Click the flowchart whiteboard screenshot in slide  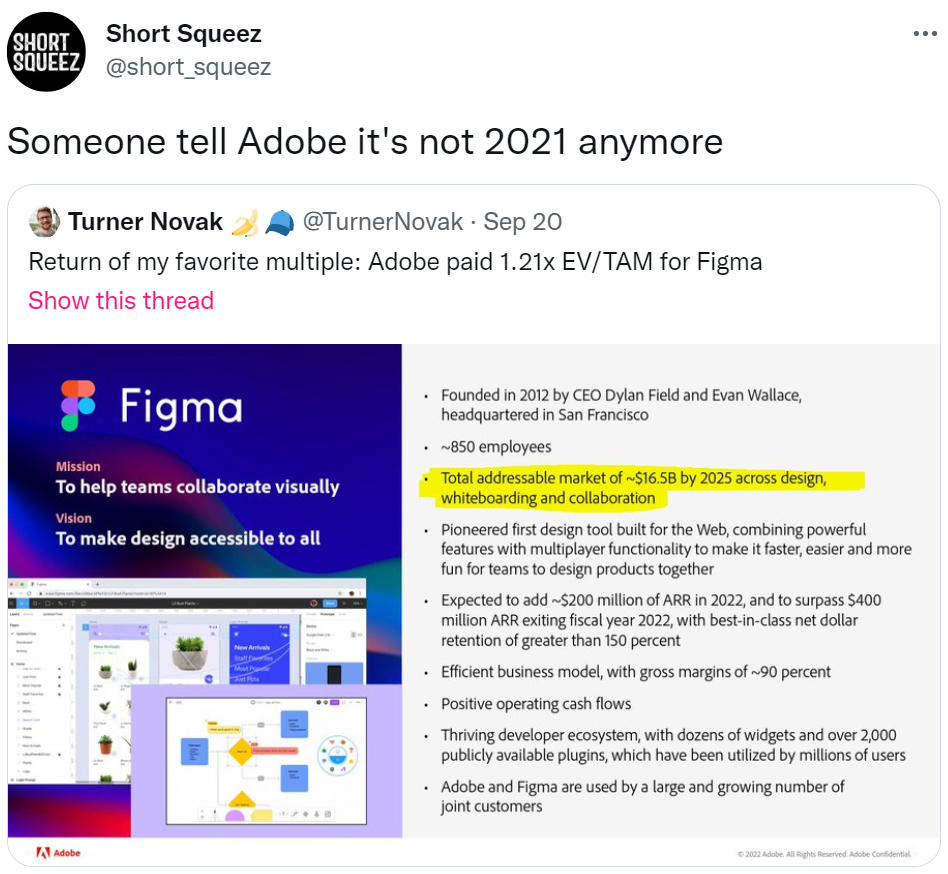pyautogui.click(x=266, y=760)
